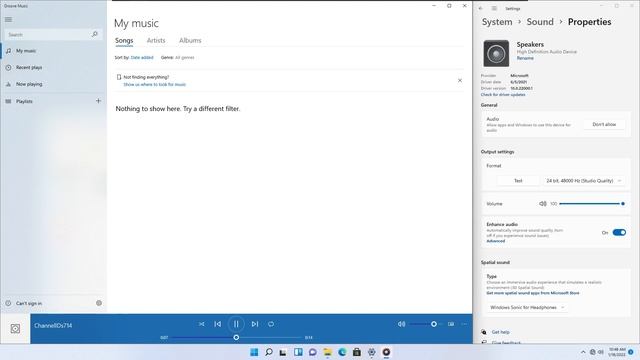
Task: Show hidden icons in system tray
Action: (x=583, y=352)
